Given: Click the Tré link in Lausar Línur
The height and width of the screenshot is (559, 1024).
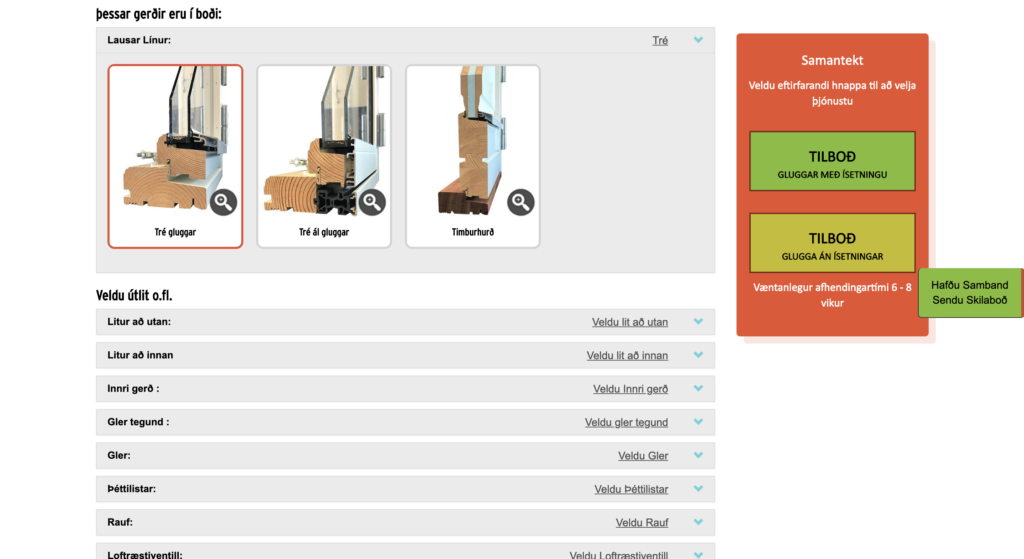Looking at the screenshot, I should click(x=660, y=41).
